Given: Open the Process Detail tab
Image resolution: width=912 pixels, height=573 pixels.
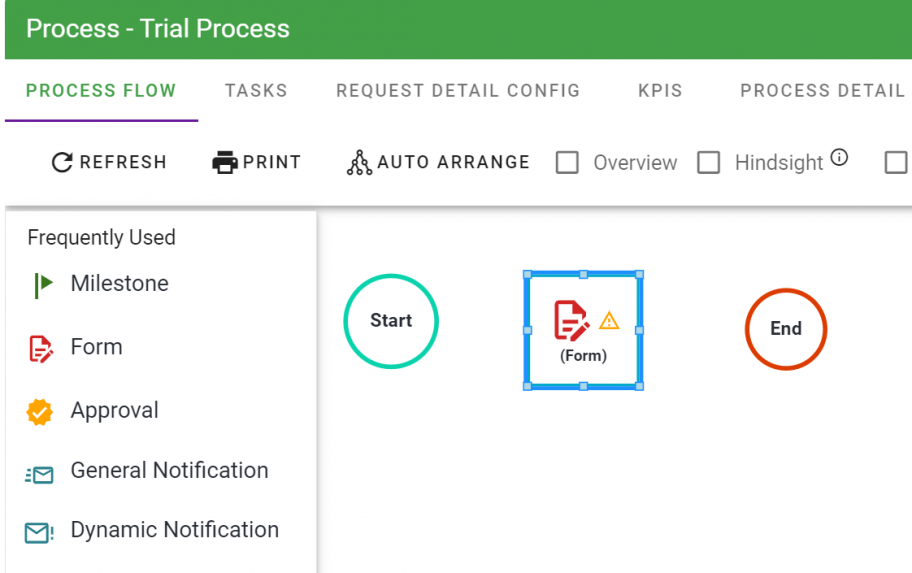Looking at the screenshot, I should coord(822,90).
